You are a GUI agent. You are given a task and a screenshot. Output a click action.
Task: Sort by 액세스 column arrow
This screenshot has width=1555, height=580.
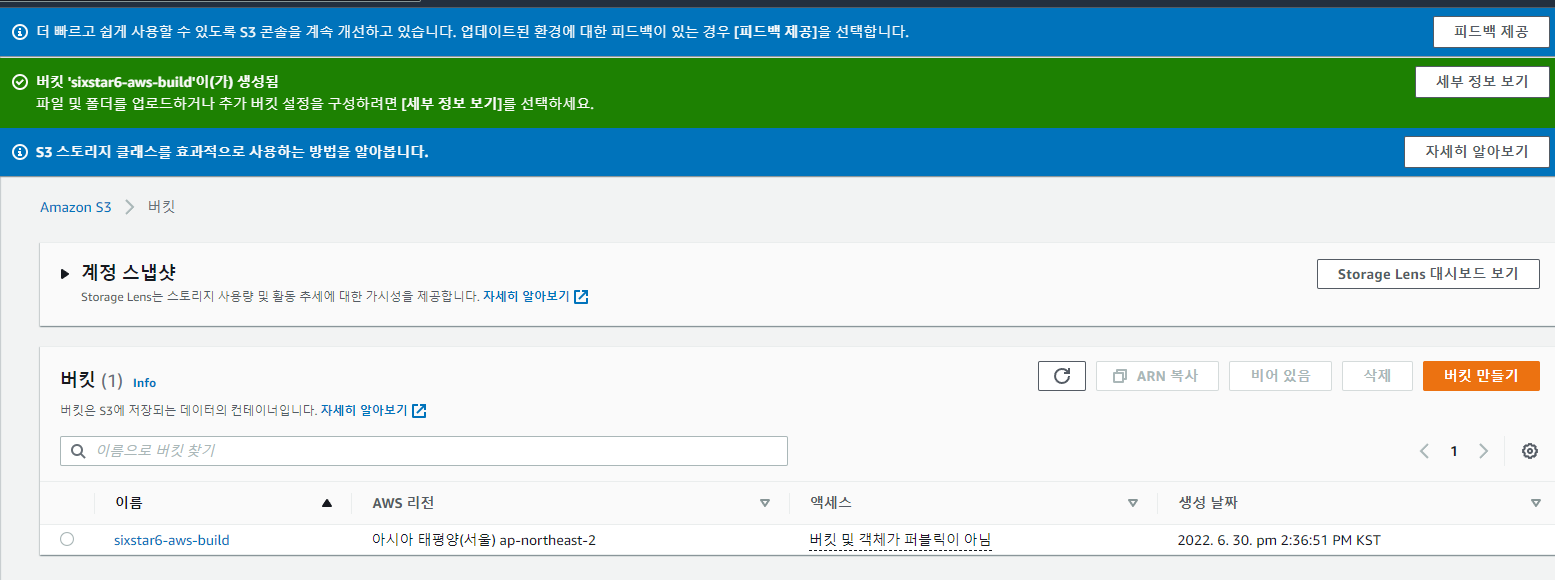click(1133, 503)
